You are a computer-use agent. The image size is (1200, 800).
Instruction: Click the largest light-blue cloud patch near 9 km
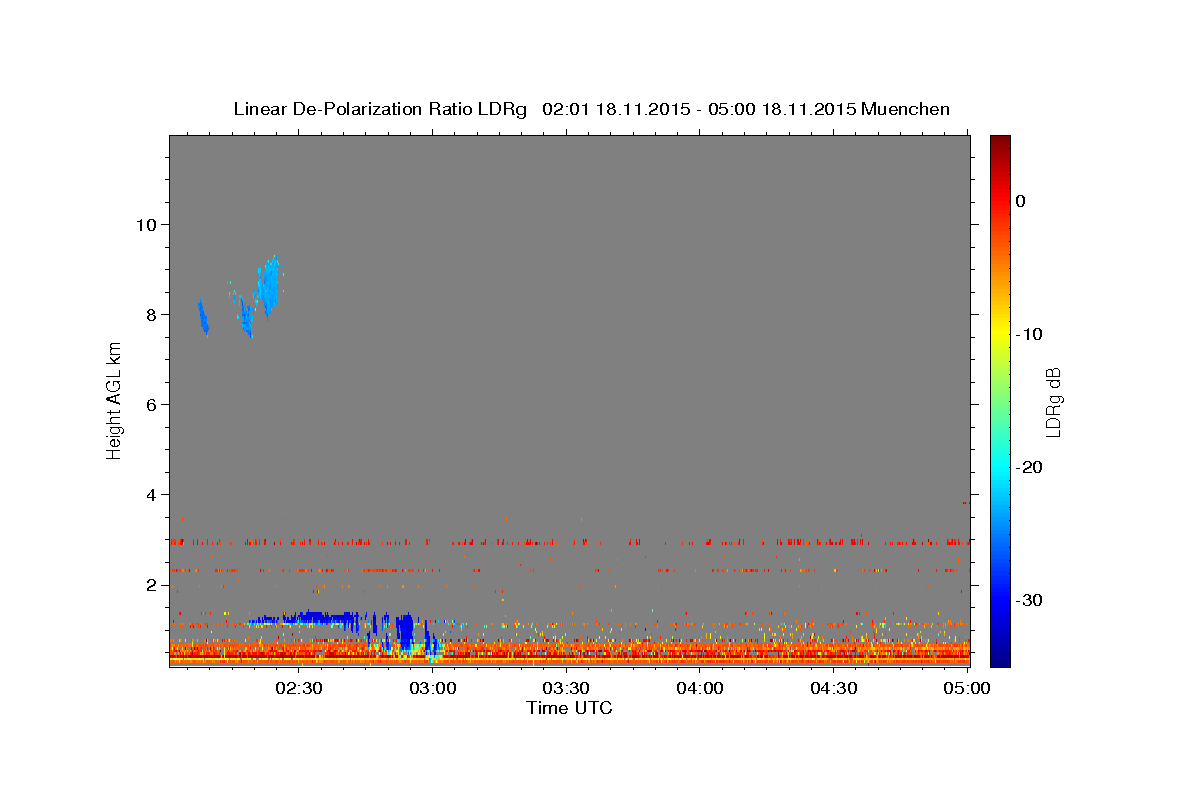[268, 285]
